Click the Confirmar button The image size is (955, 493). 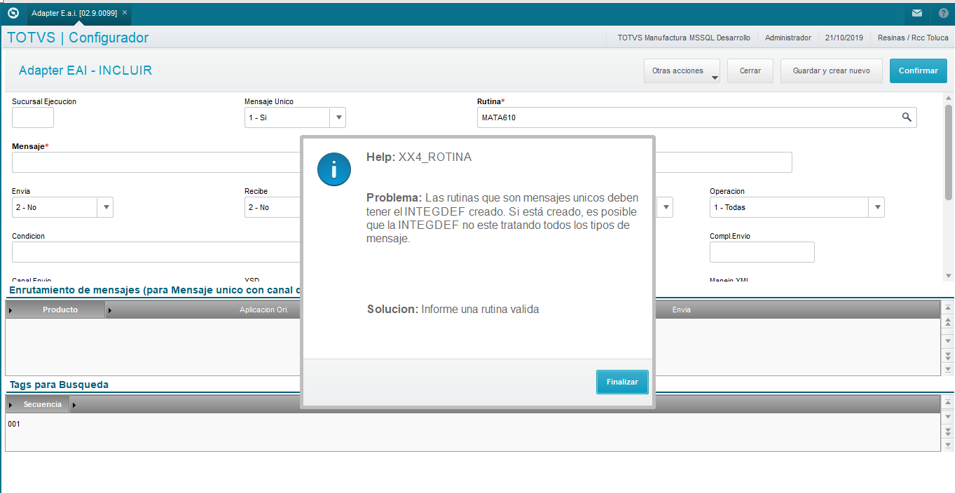click(x=918, y=71)
